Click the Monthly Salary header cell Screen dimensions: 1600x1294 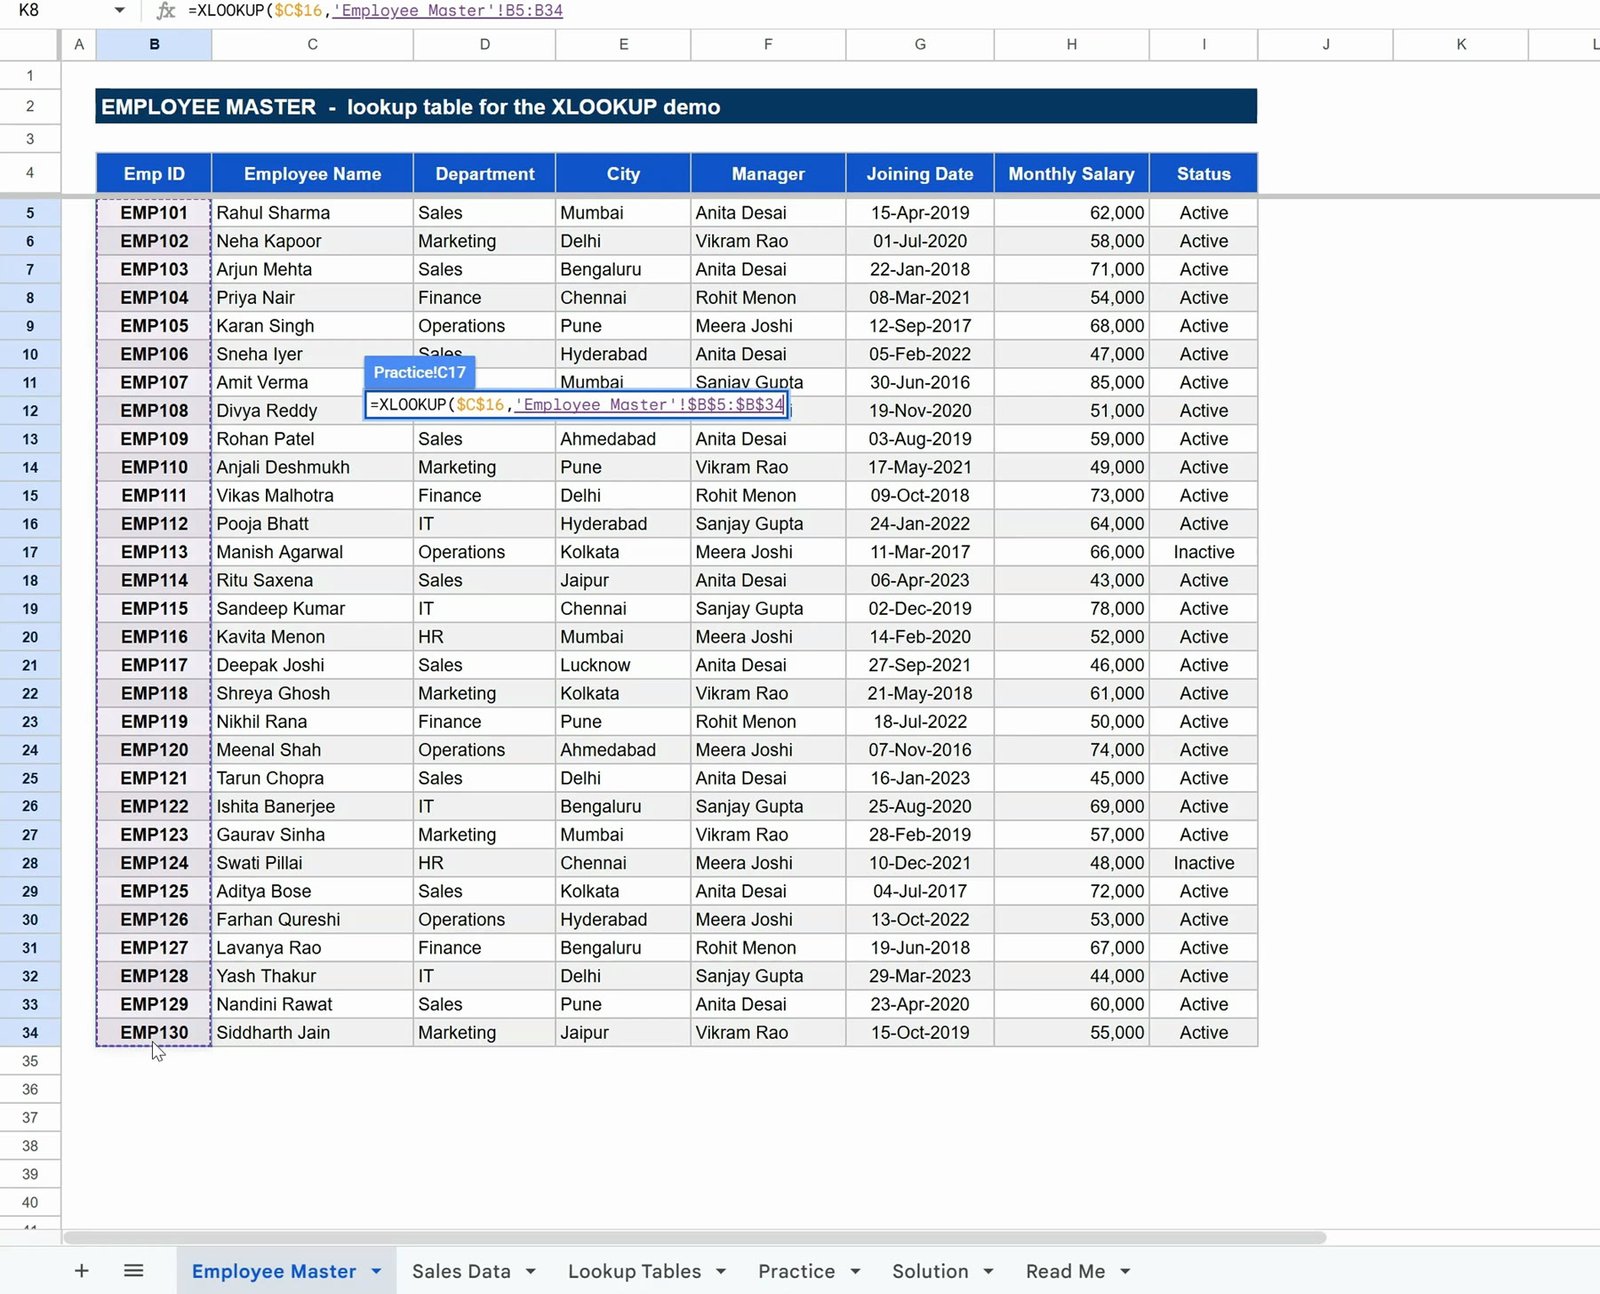click(1071, 174)
